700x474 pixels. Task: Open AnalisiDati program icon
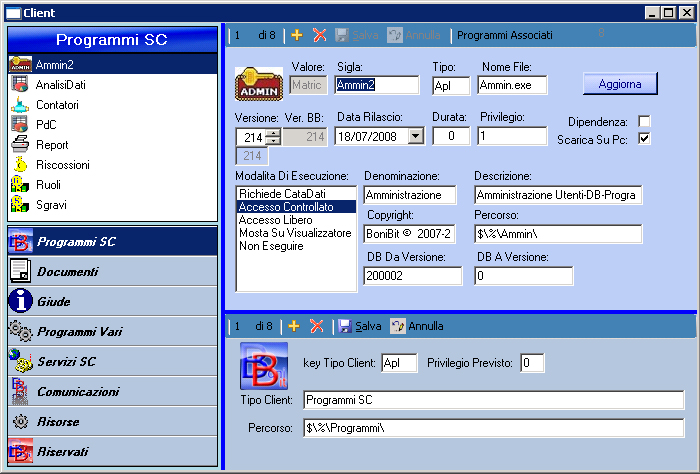click(20, 84)
